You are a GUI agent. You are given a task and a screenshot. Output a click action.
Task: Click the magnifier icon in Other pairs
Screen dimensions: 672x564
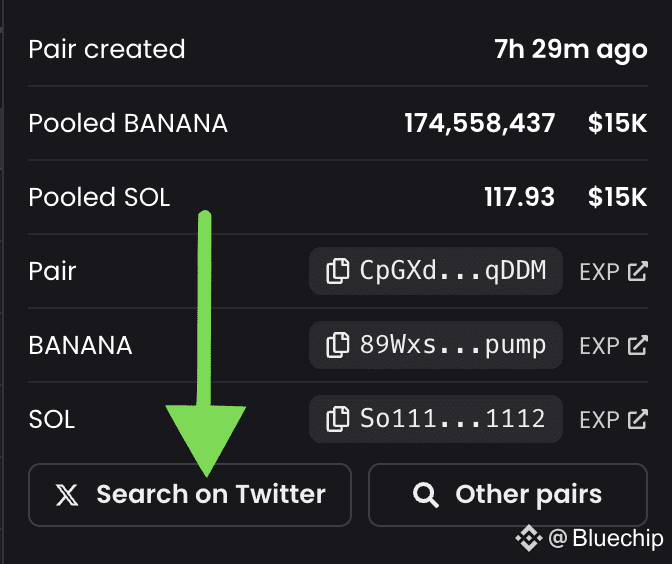[426, 495]
